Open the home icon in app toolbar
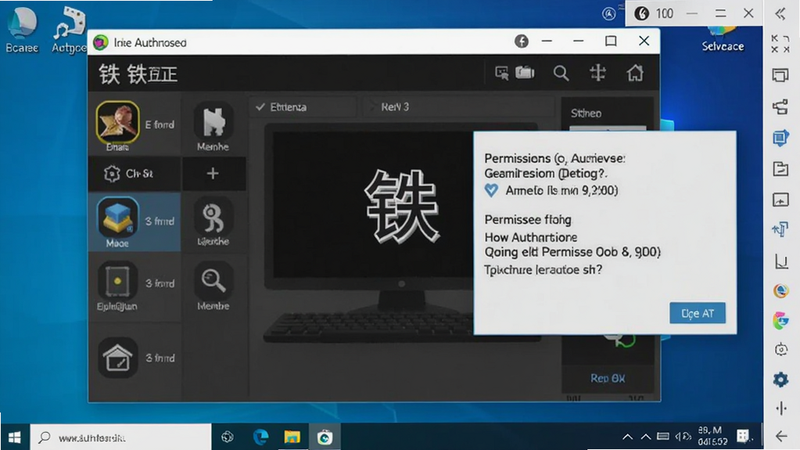The image size is (800, 450). (x=635, y=73)
